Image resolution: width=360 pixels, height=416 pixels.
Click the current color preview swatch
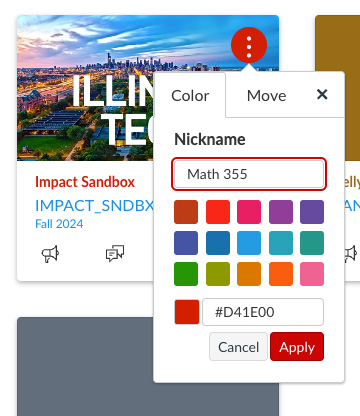click(187, 312)
